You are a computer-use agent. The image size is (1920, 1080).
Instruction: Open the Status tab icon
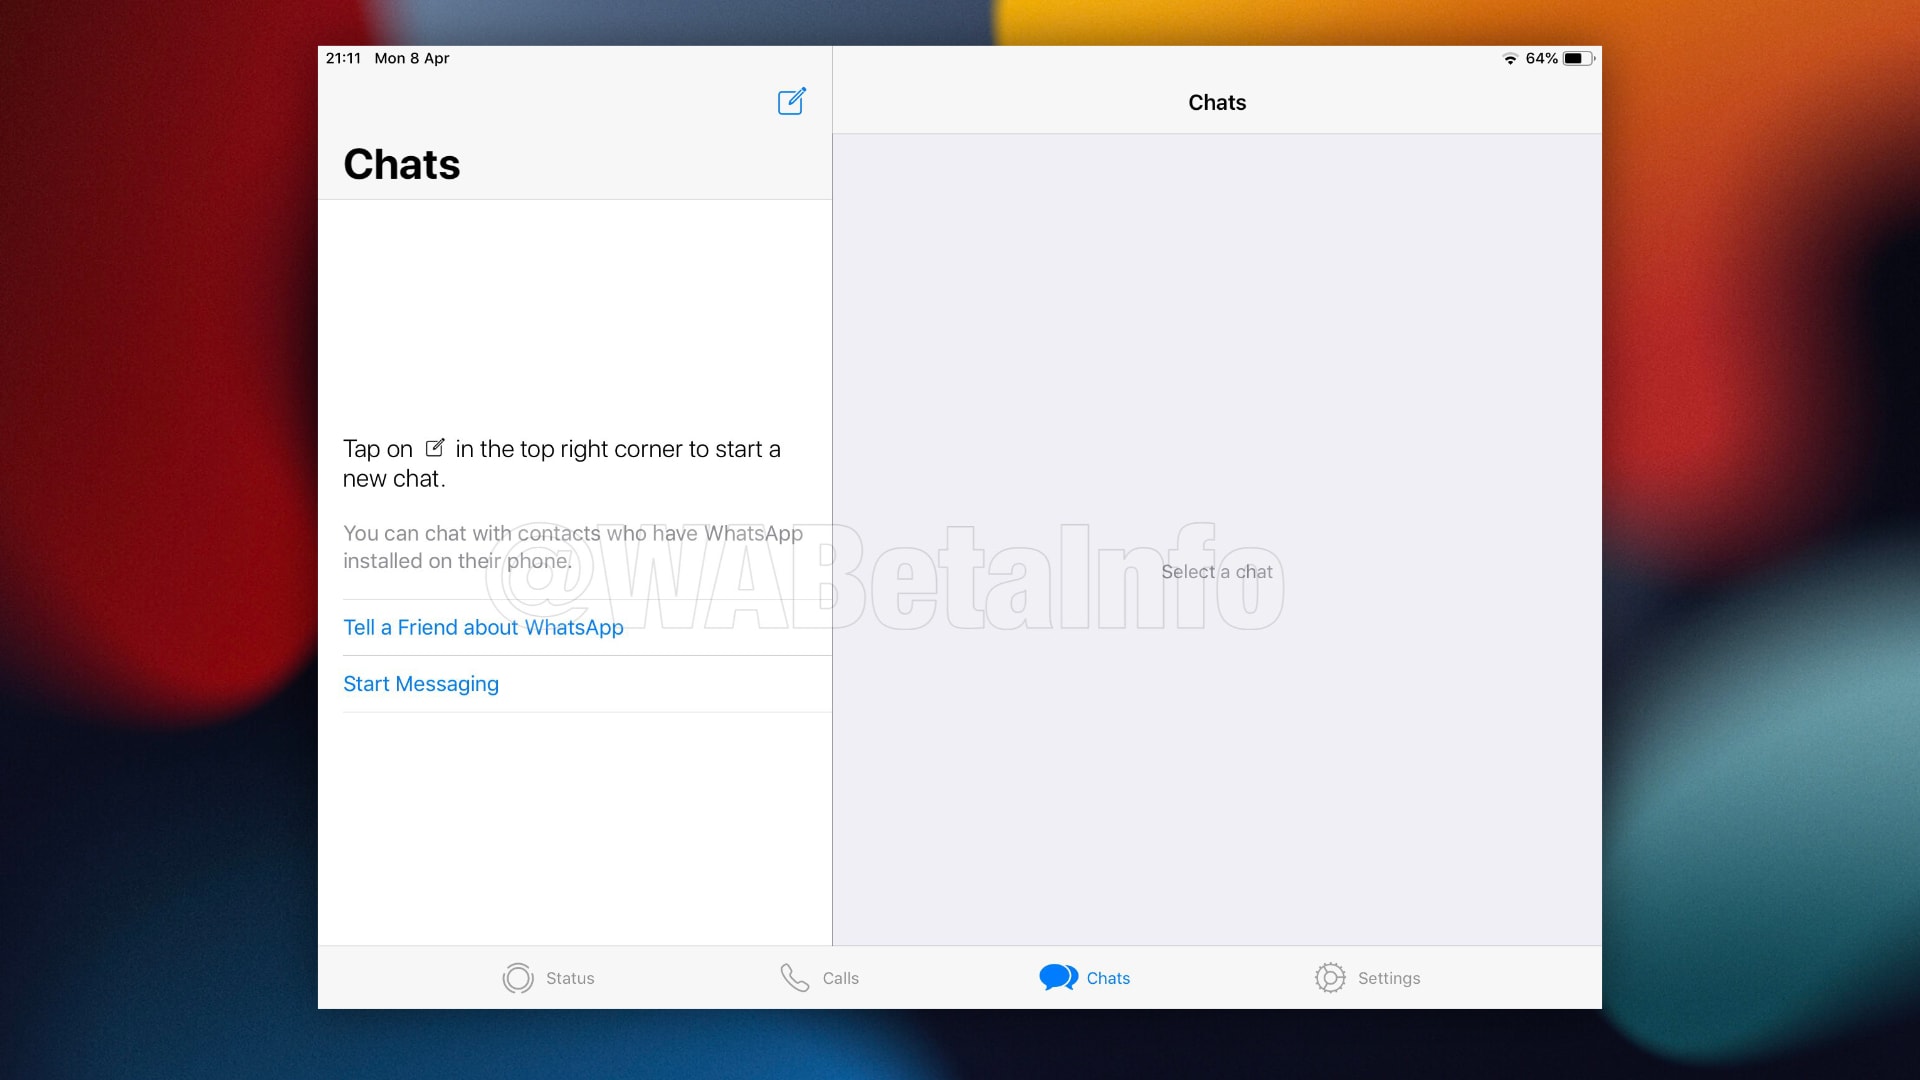[517, 978]
